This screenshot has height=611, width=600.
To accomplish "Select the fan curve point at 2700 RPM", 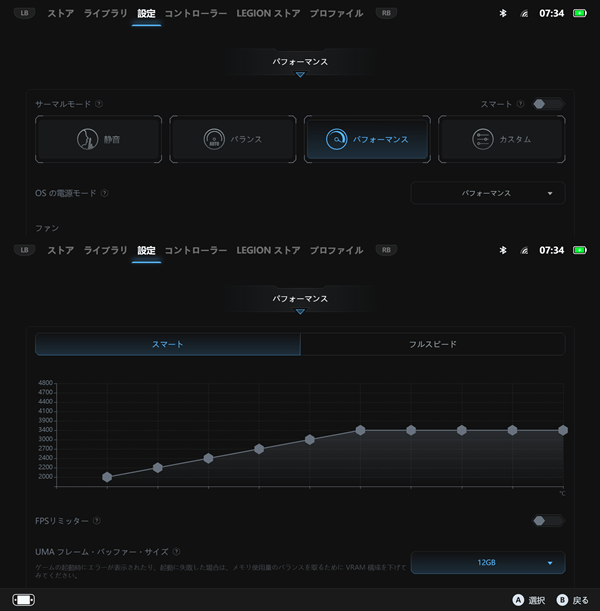I will [x=259, y=449].
